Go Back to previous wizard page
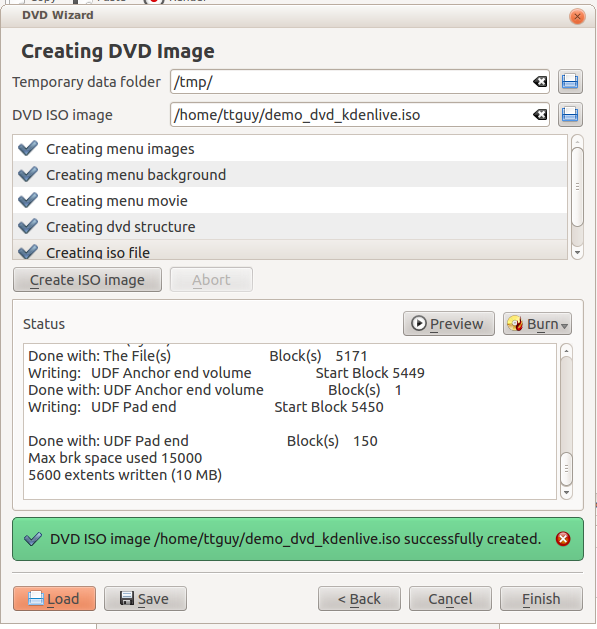The width and height of the screenshot is (597, 629). pos(359,599)
